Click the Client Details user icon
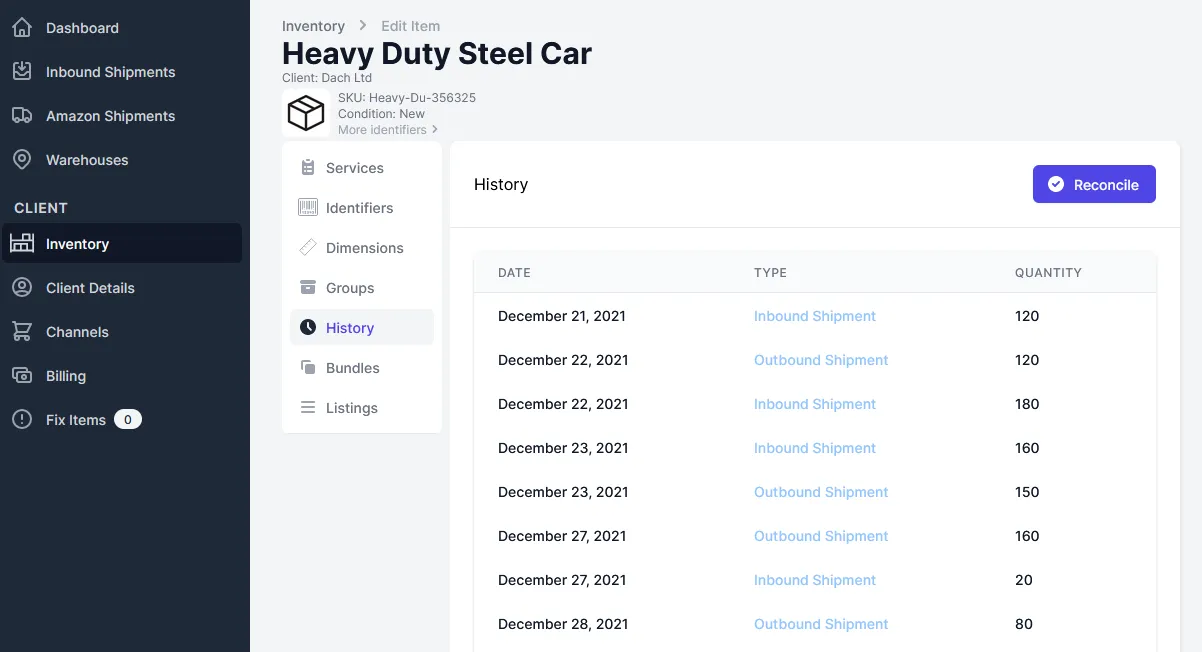 click(x=22, y=288)
